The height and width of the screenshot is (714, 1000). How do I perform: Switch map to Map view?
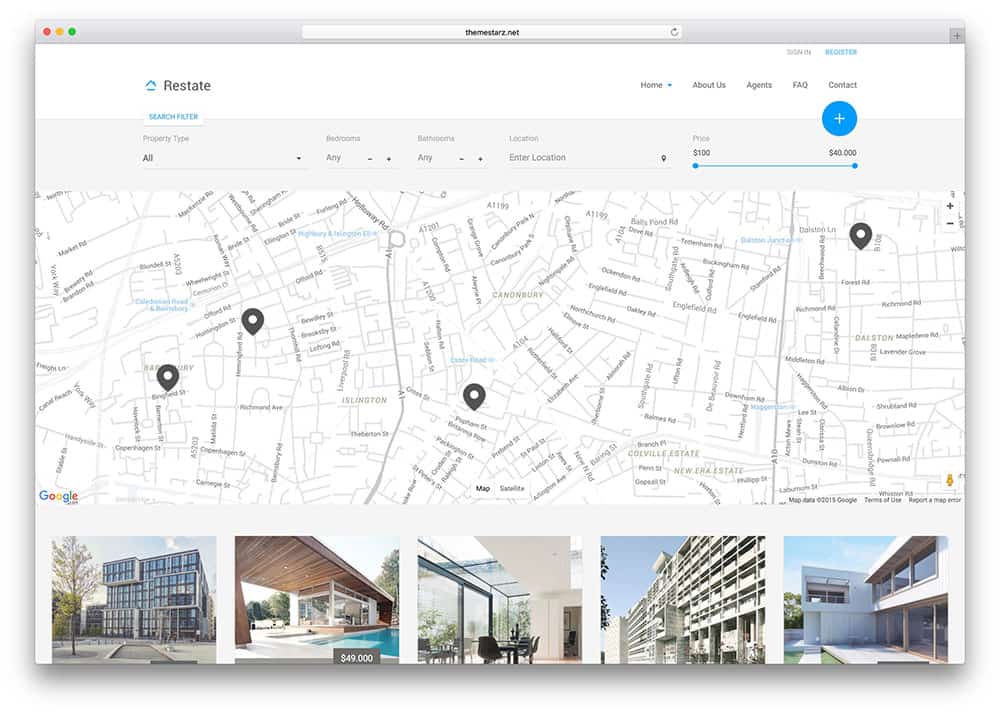click(483, 488)
